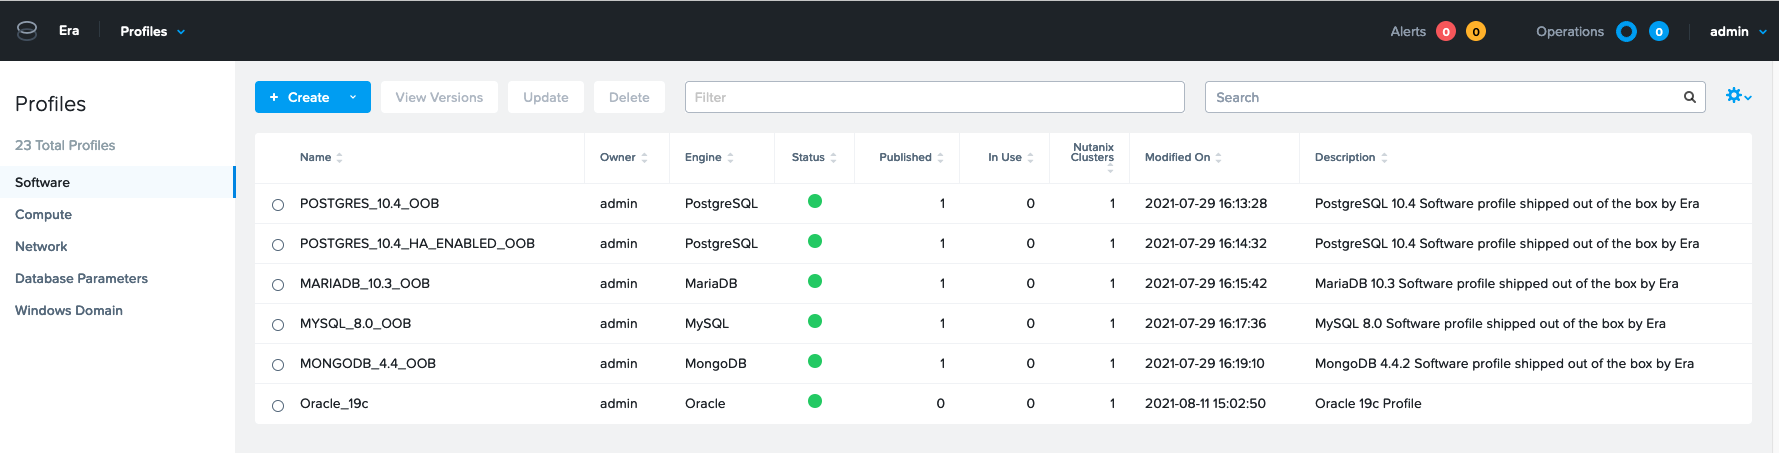The height and width of the screenshot is (453, 1779).
Task: Open the Software profiles section
Action: pyautogui.click(x=117, y=182)
